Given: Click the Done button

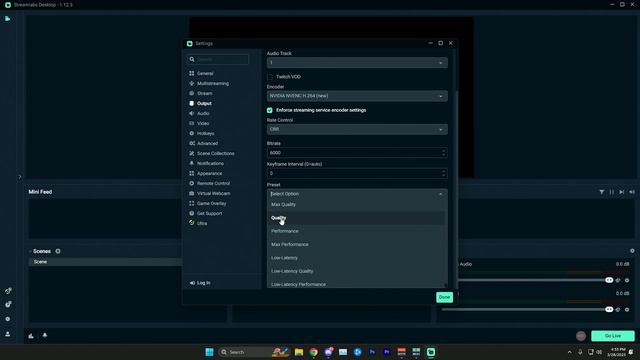Looking at the screenshot, I should pos(444,297).
